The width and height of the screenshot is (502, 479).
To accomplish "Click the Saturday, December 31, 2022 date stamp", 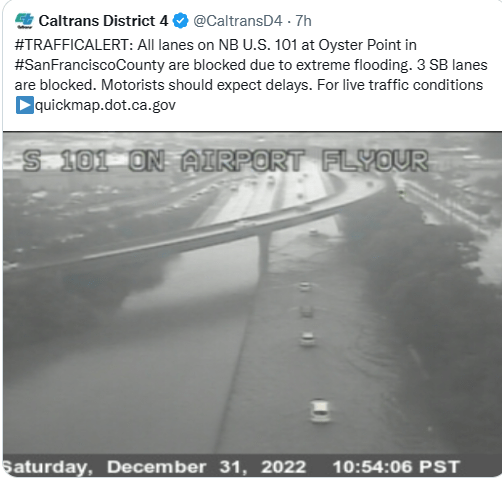I will (x=155, y=467).
